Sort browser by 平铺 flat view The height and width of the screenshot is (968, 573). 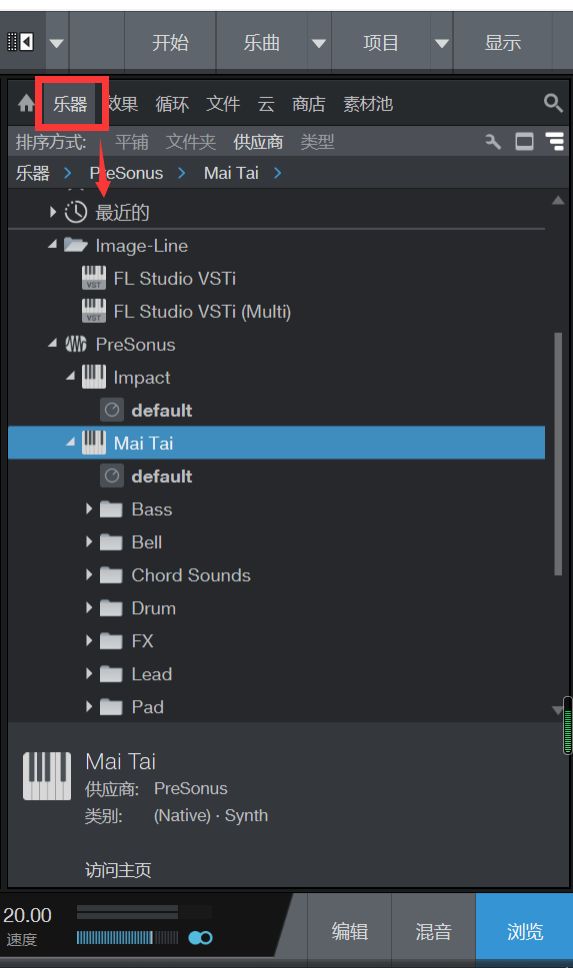click(132, 142)
